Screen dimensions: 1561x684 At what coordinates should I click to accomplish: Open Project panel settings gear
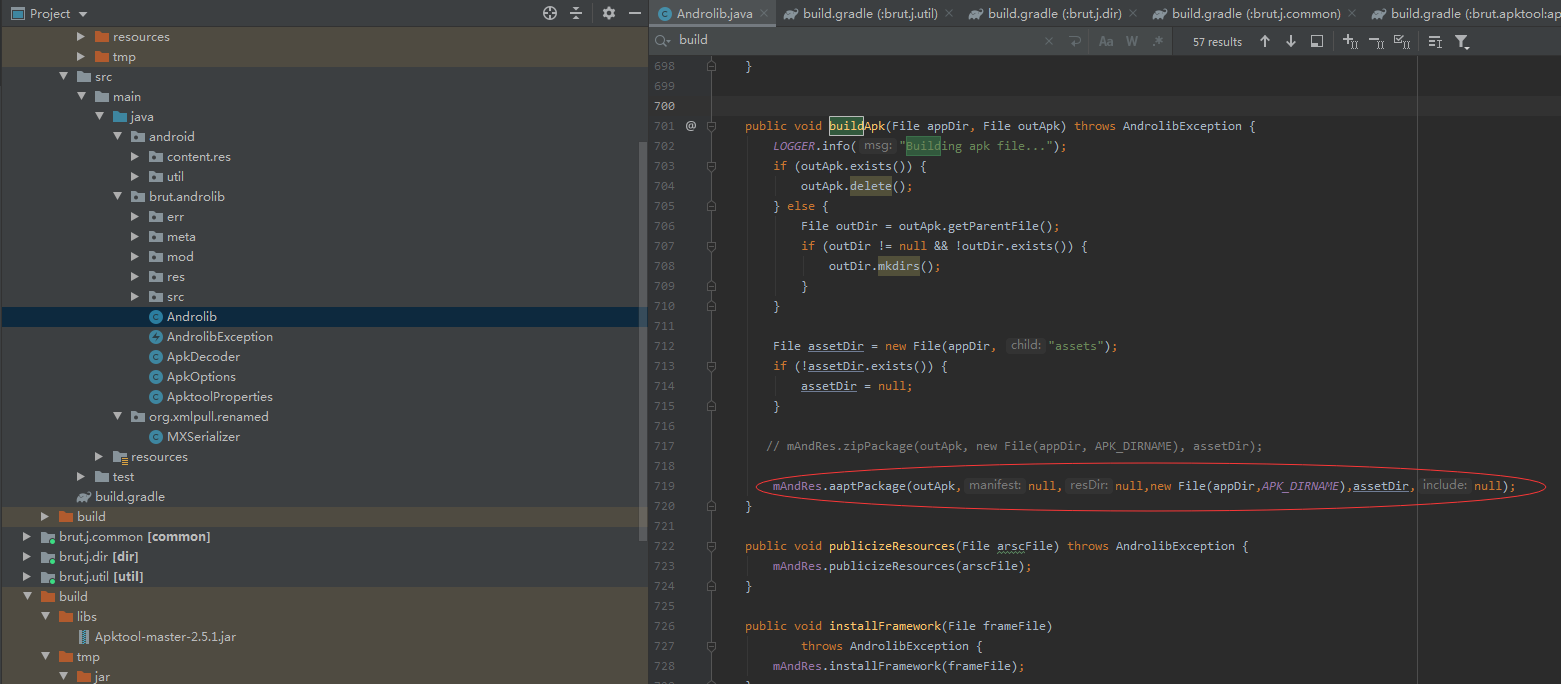609,13
